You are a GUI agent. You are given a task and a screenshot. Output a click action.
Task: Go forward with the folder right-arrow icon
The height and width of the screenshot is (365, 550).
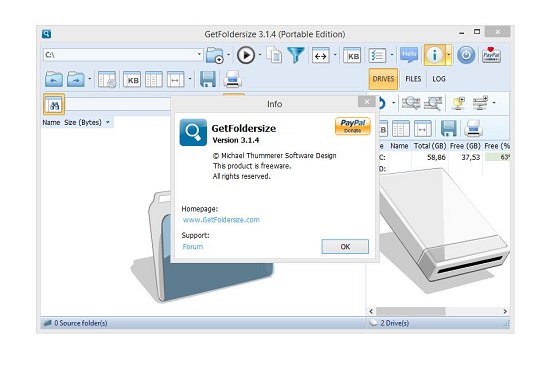point(76,79)
